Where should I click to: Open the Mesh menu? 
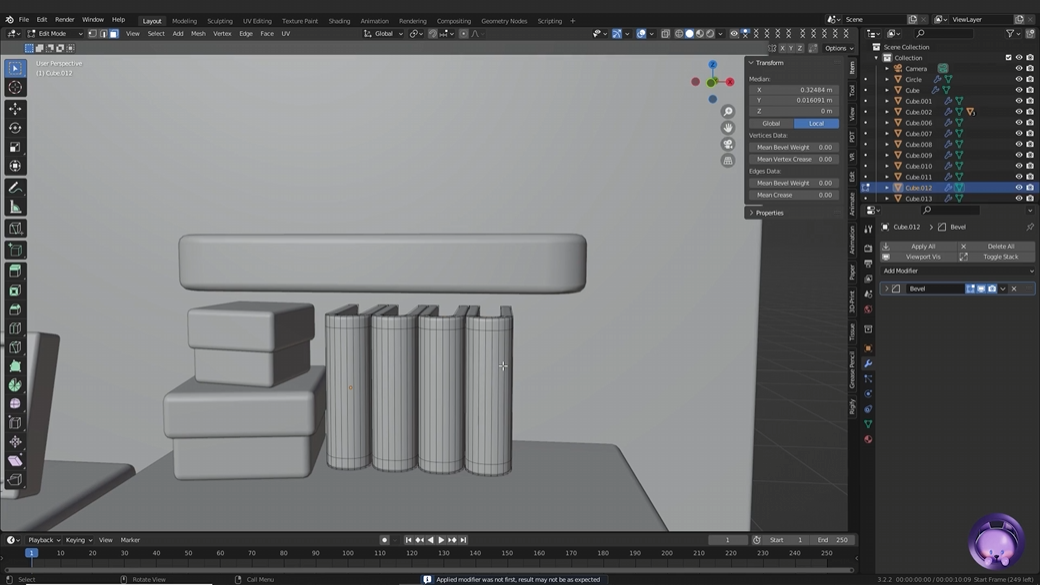198,34
